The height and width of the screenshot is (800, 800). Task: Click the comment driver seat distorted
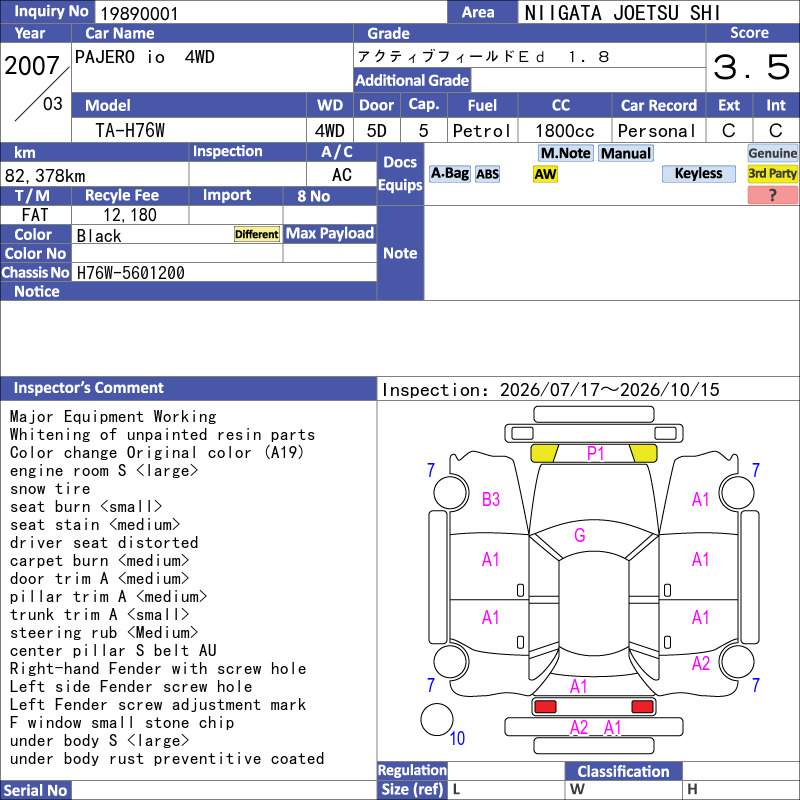click(104, 542)
